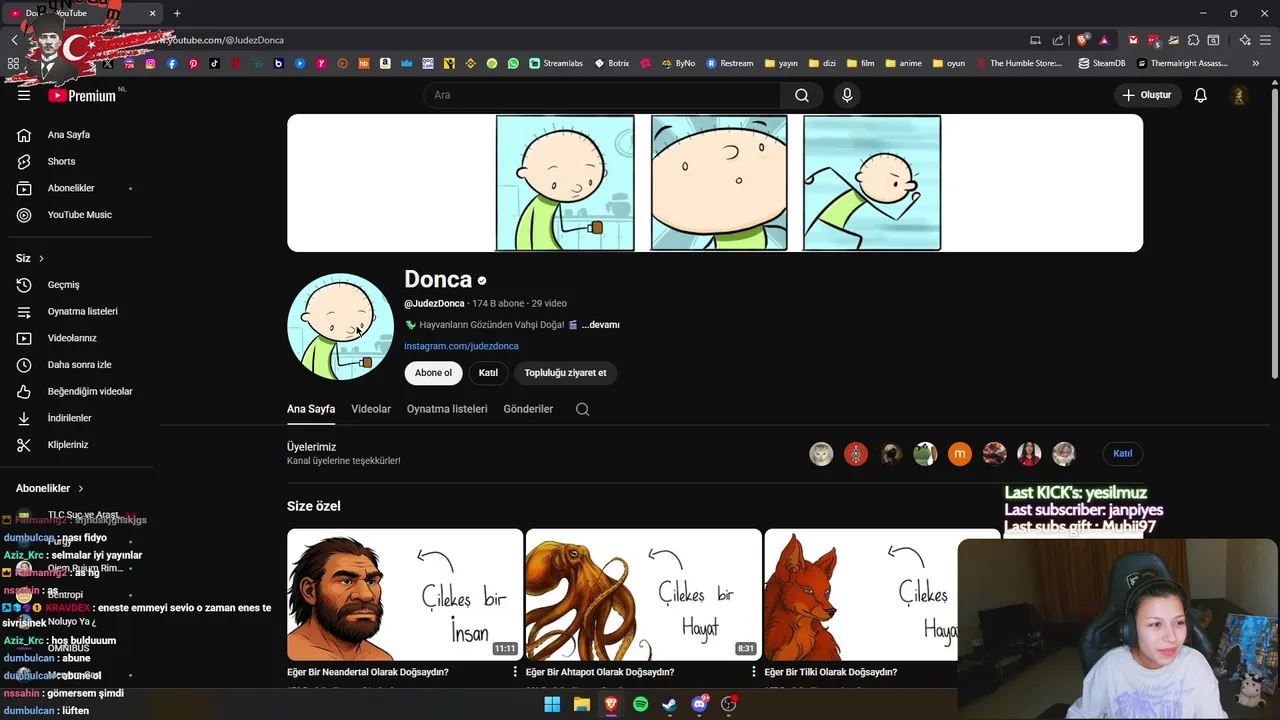Open the more-options menu for Neandertal video
Screen dimensions: 1280x720
515,672
